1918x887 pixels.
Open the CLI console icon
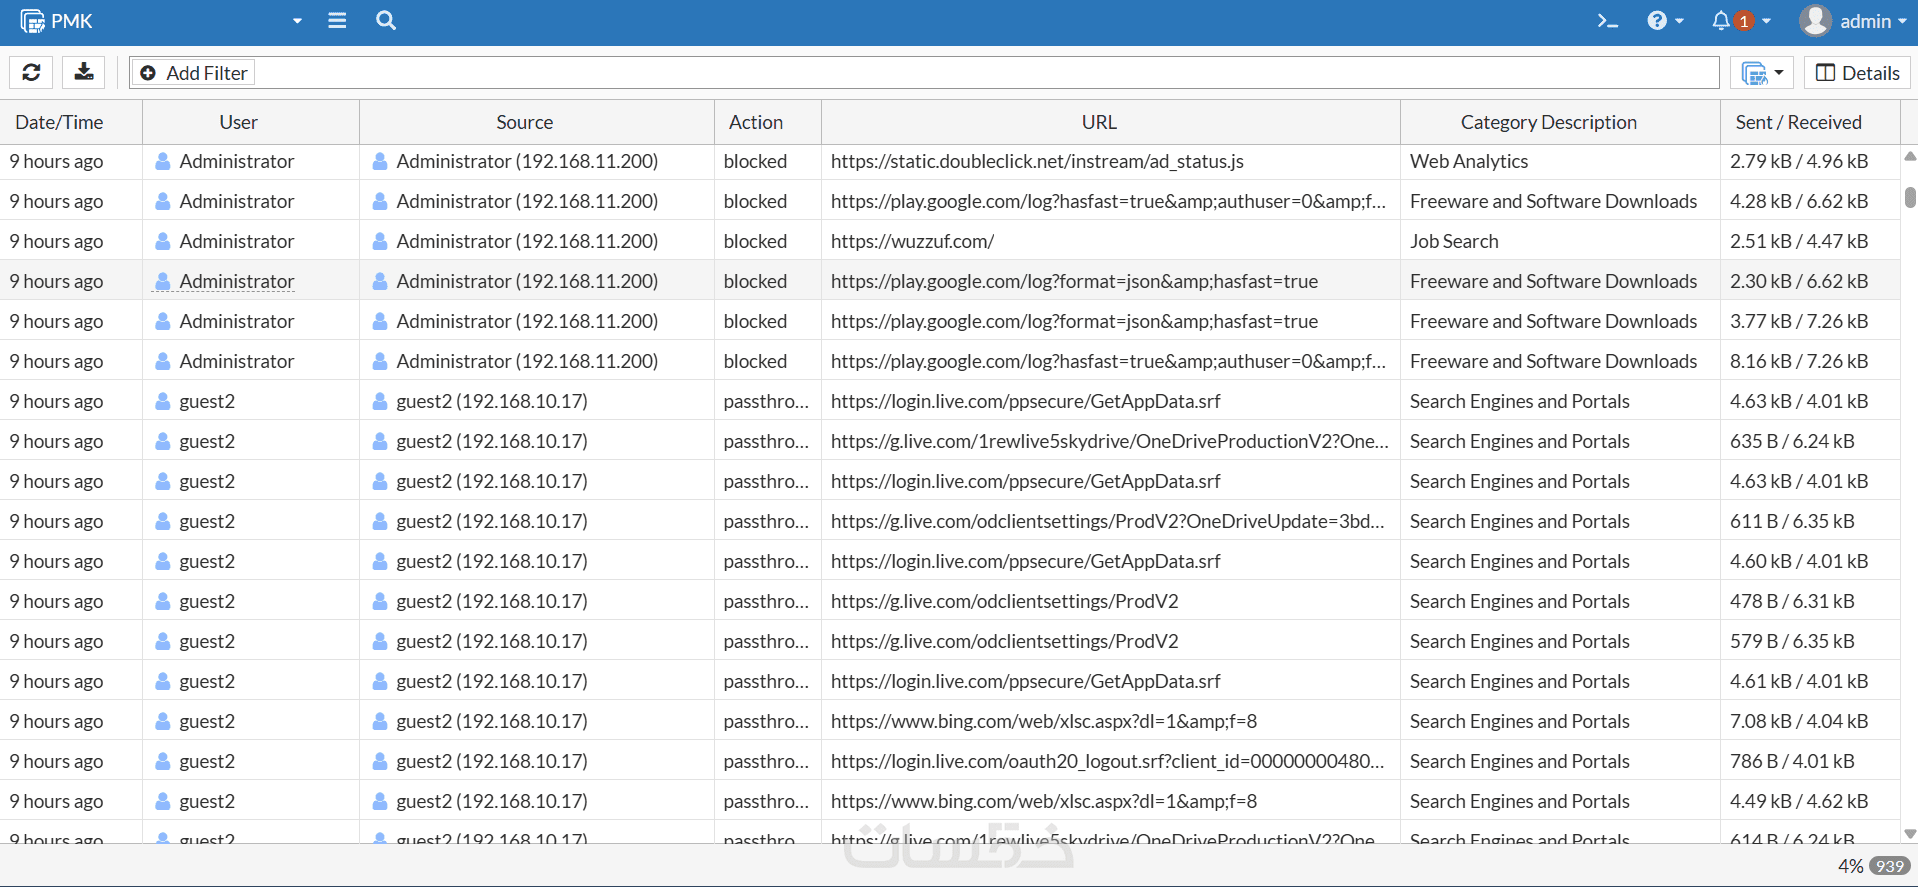(x=1607, y=21)
